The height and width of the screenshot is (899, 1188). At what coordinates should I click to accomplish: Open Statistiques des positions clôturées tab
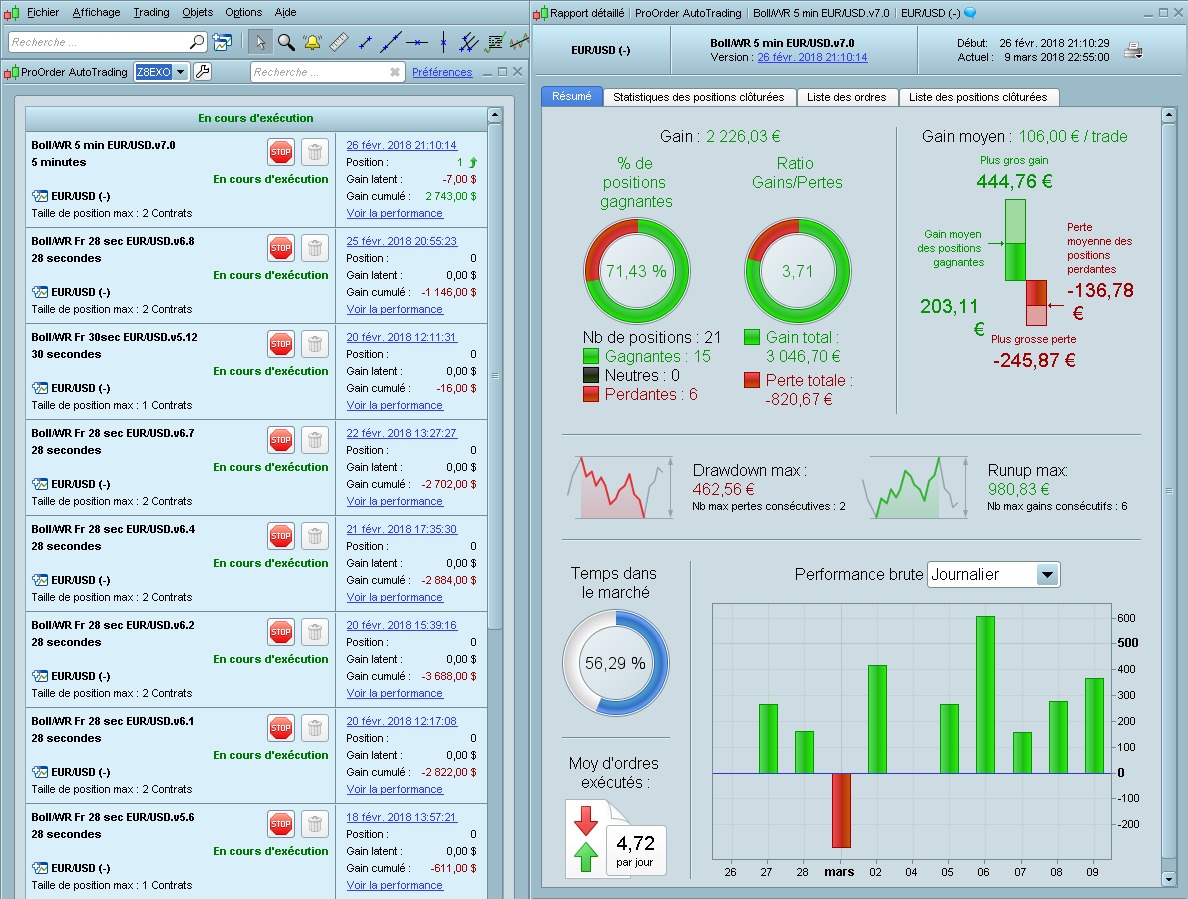(x=699, y=97)
